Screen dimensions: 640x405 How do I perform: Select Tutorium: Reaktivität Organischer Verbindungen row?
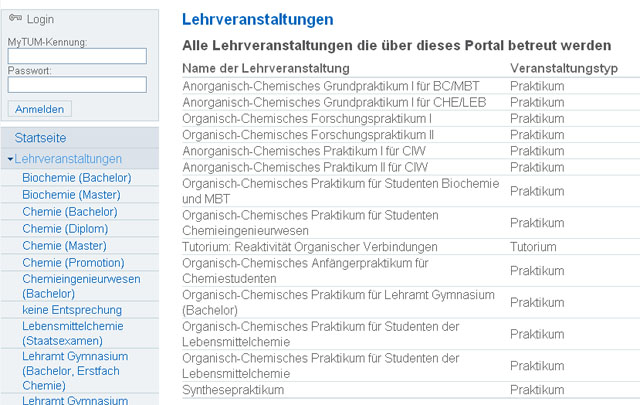coord(411,247)
